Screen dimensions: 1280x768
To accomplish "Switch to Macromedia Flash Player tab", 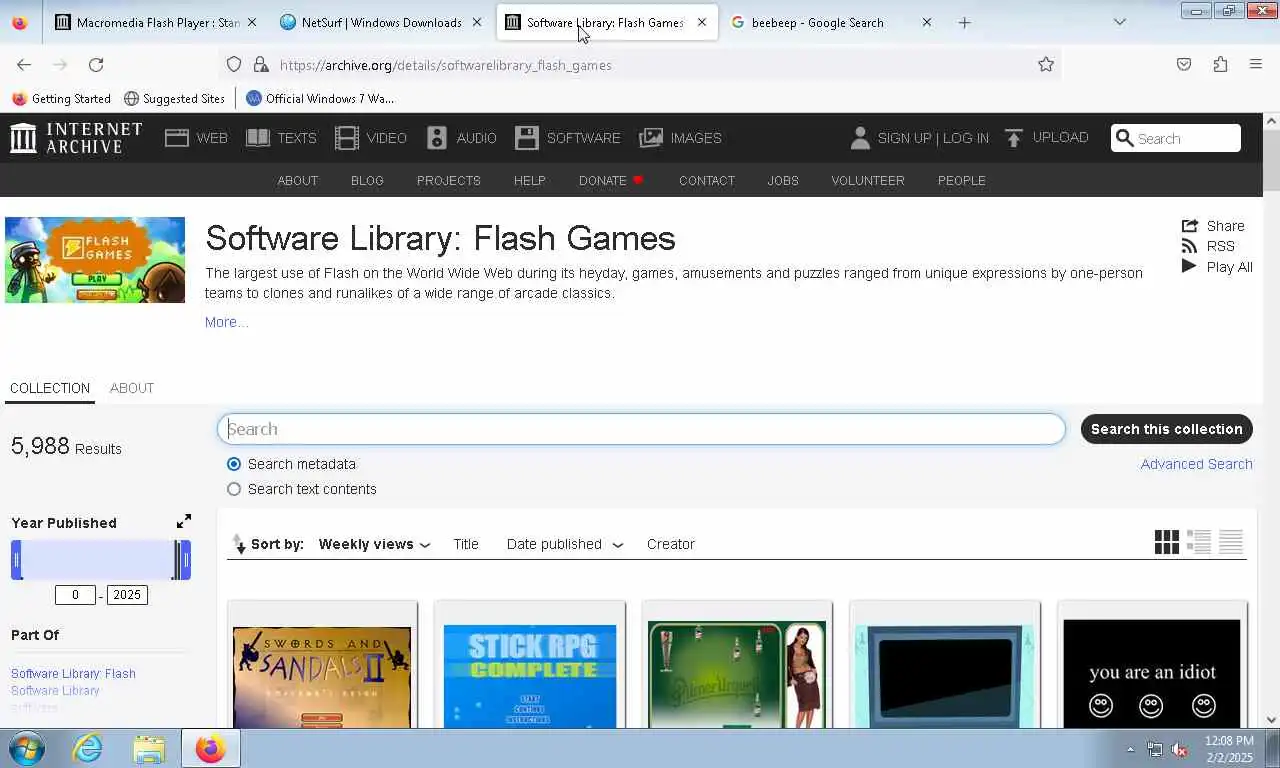I will (157, 22).
